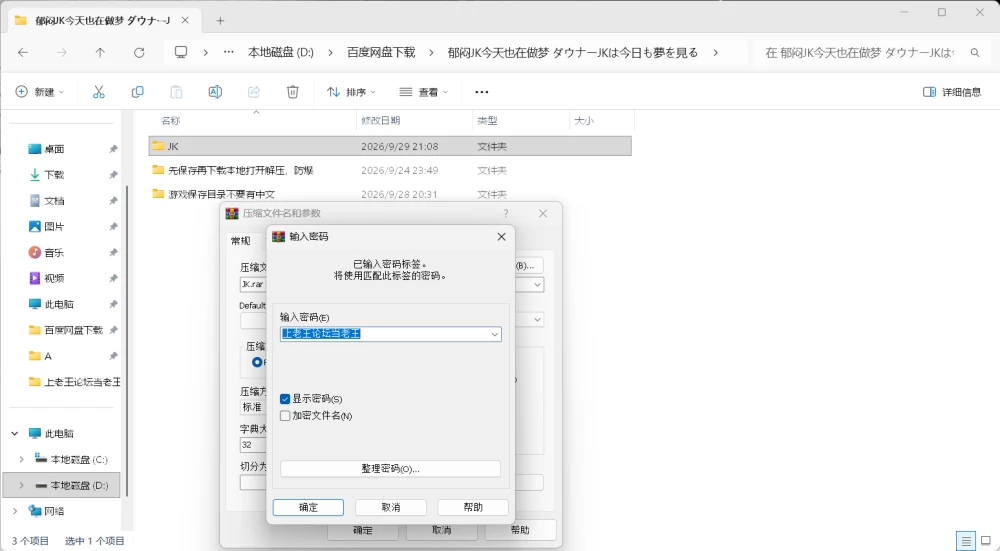The height and width of the screenshot is (551, 1000).
Task: Click 本地磁盘 (D:) breadcrumb
Action: pos(281,52)
